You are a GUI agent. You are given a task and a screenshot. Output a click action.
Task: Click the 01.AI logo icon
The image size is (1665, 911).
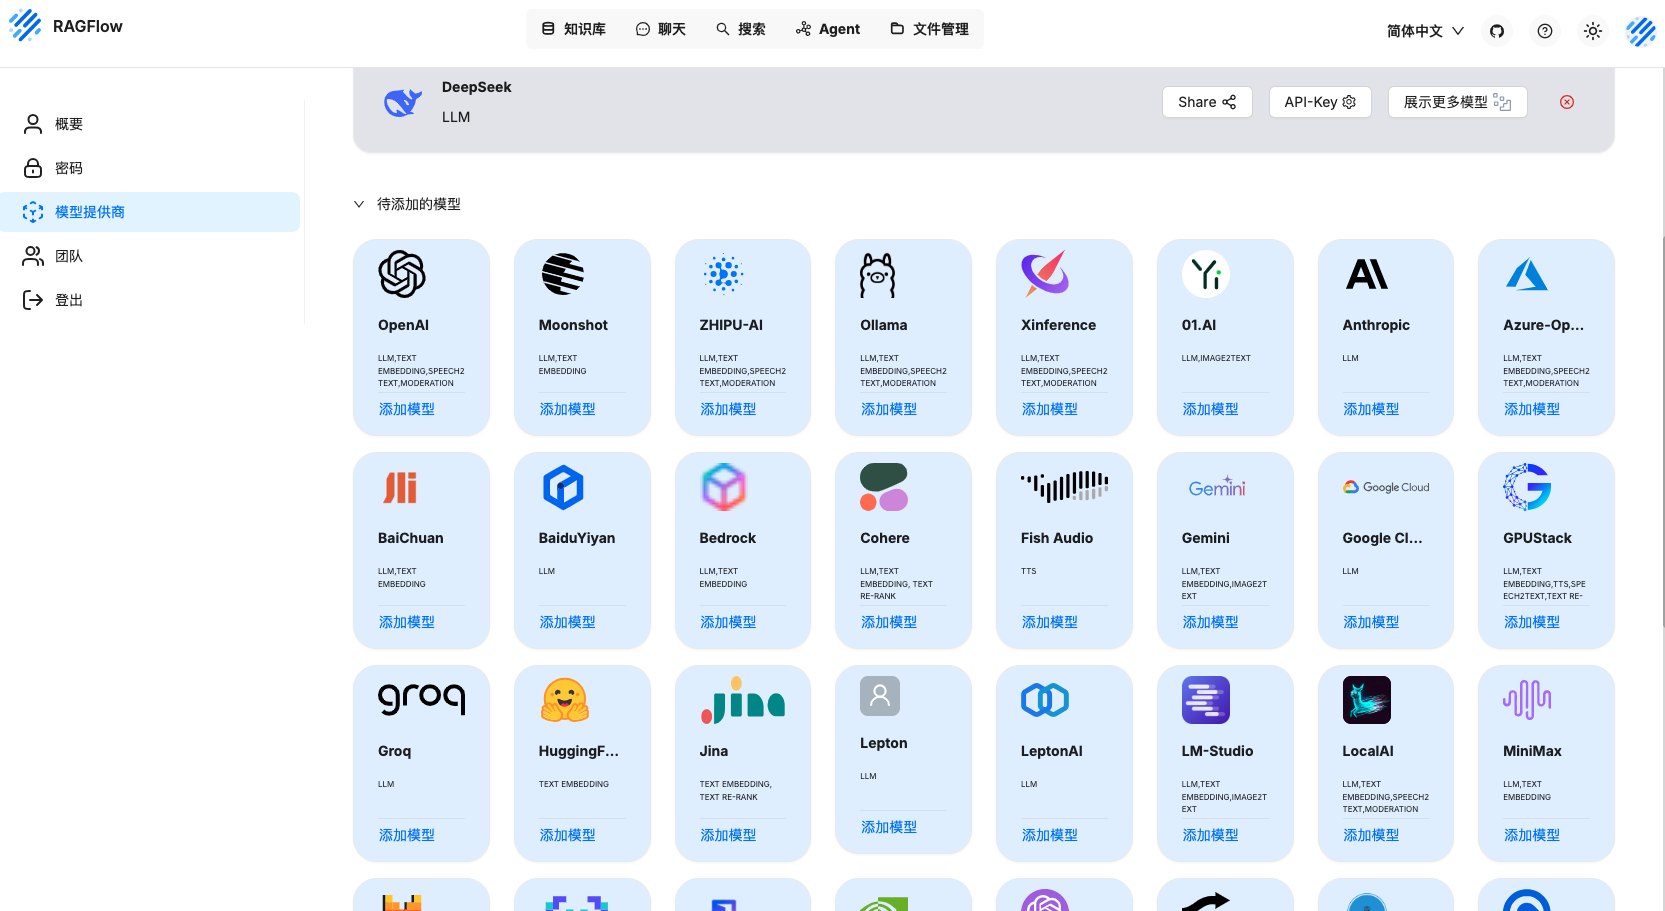pos(1206,274)
